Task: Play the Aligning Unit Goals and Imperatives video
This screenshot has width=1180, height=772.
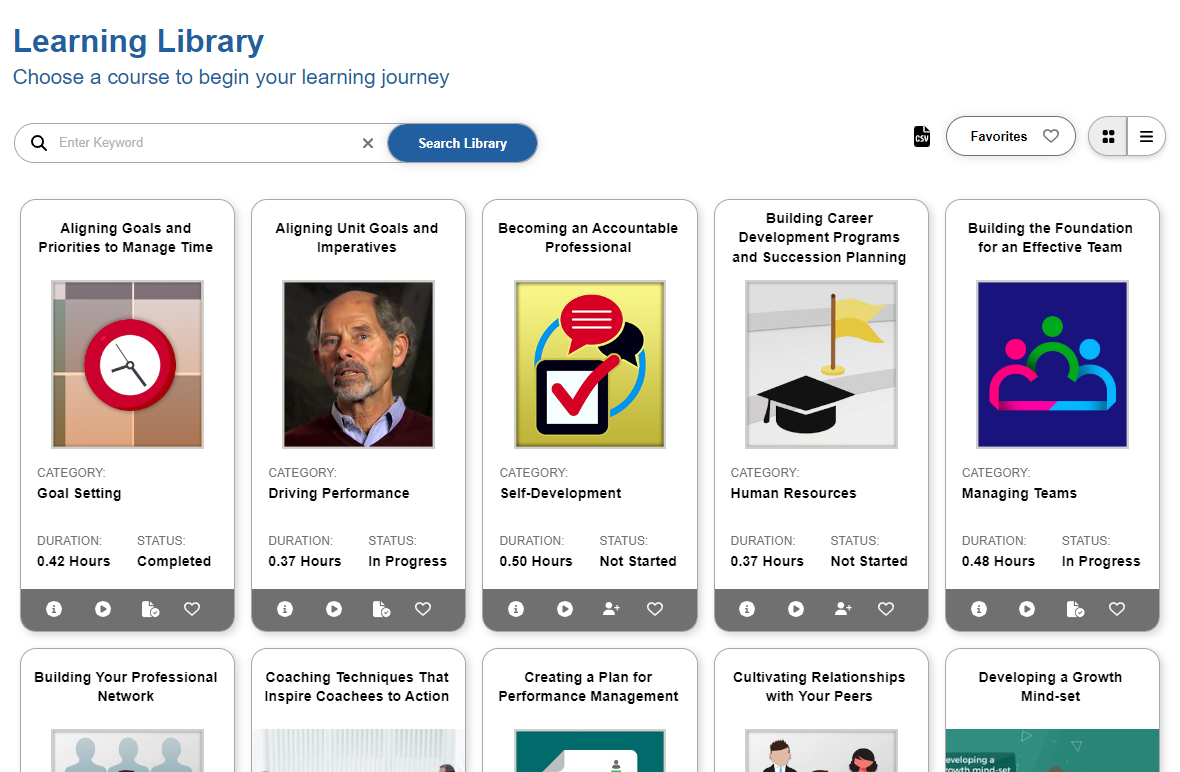Action: coord(334,608)
